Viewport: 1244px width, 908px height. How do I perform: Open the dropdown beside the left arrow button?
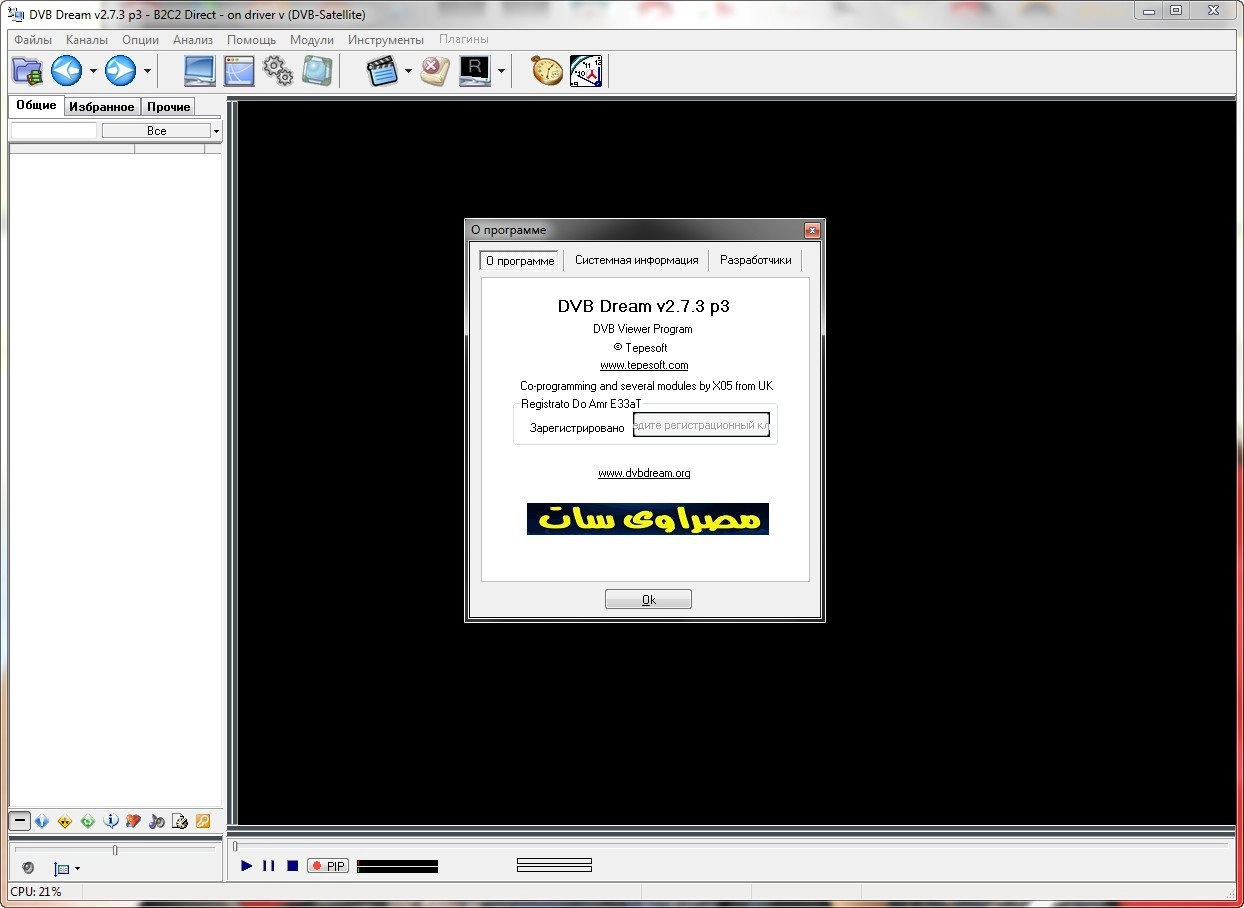(93, 71)
